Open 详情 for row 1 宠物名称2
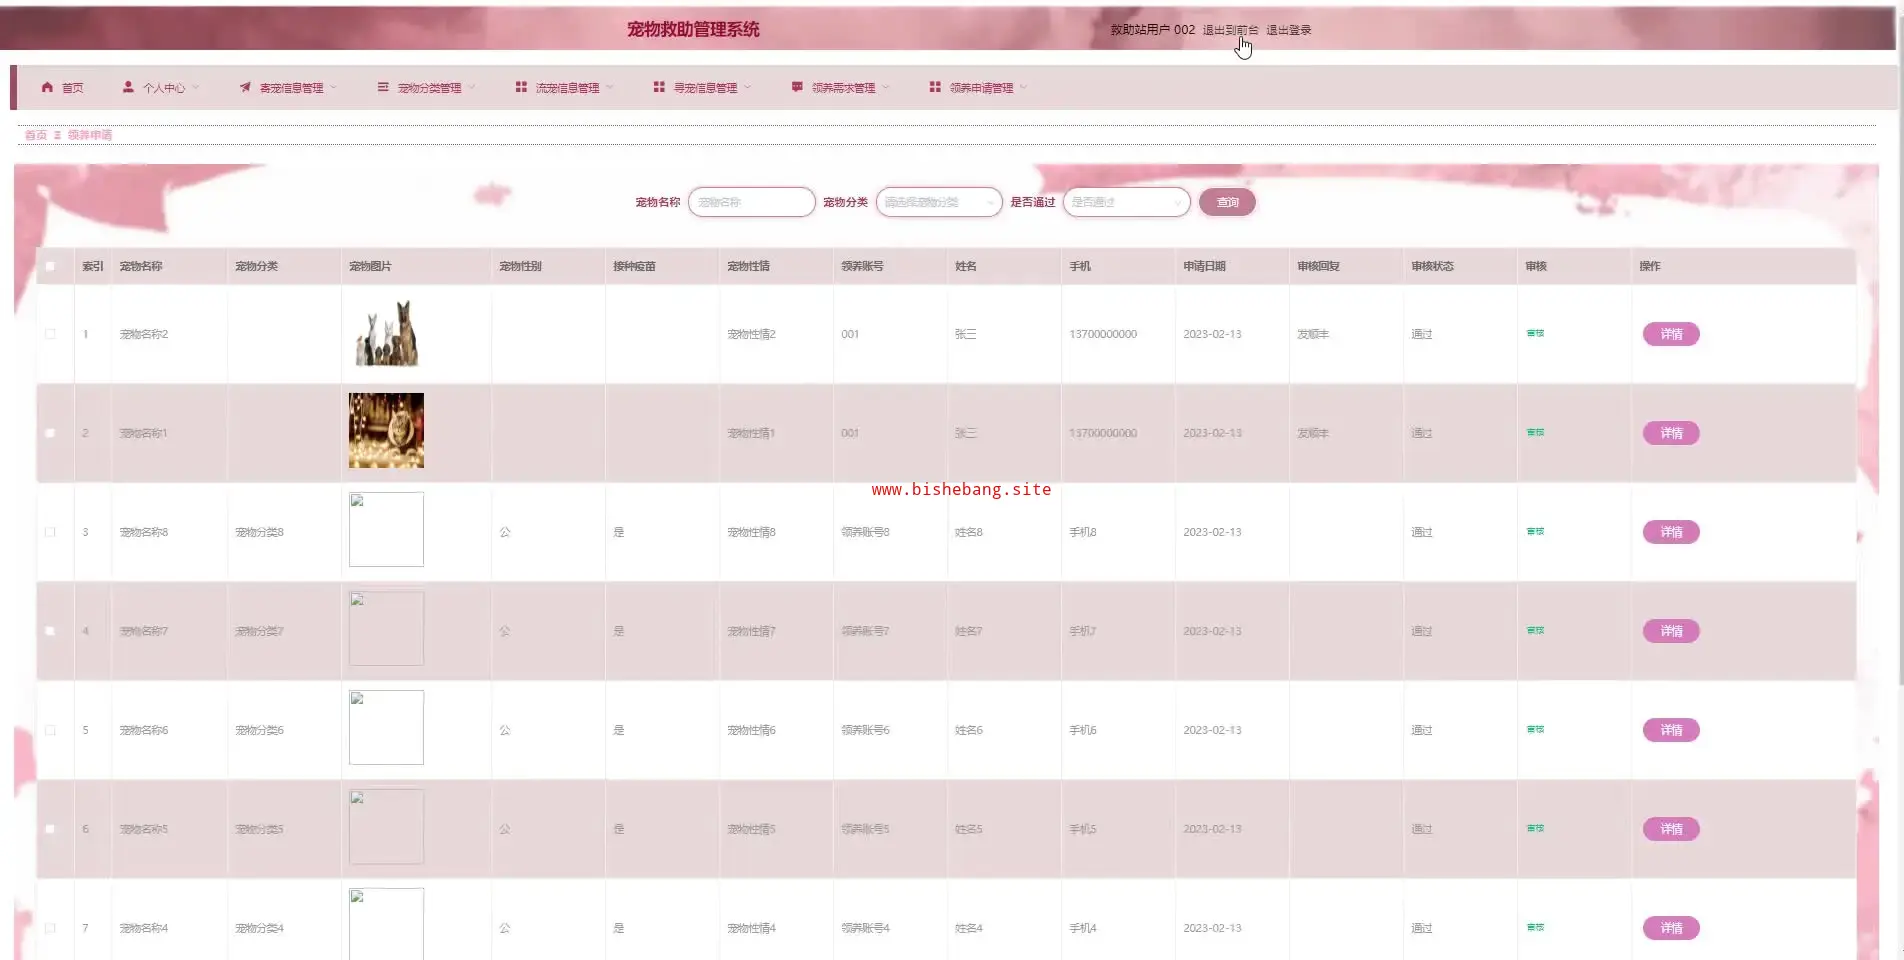Screen dimensions: 1904x960 point(1671,334)
